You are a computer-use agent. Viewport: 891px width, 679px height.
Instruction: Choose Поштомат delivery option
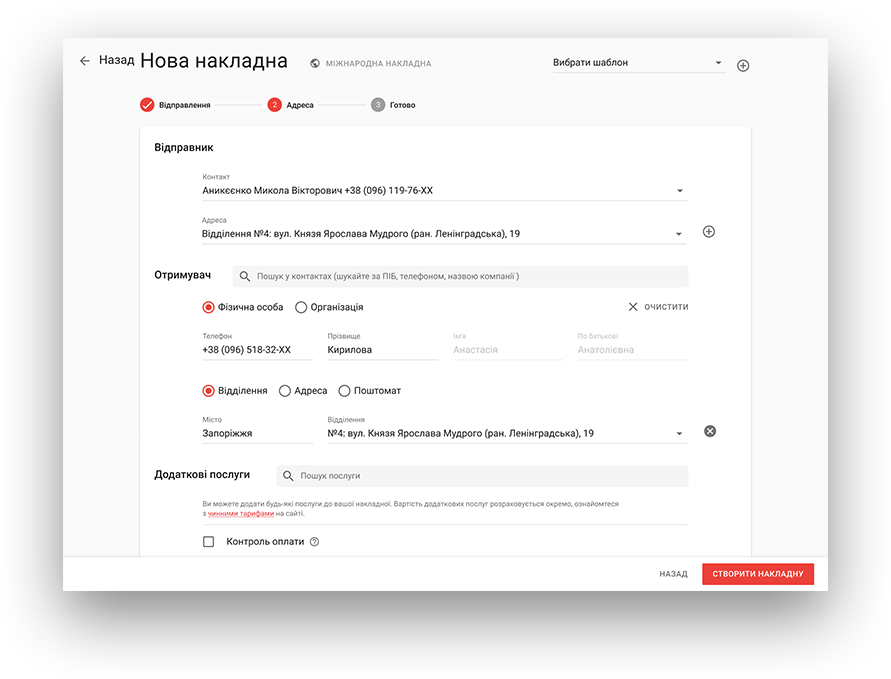pyautogui.click(x=344, y=391)
